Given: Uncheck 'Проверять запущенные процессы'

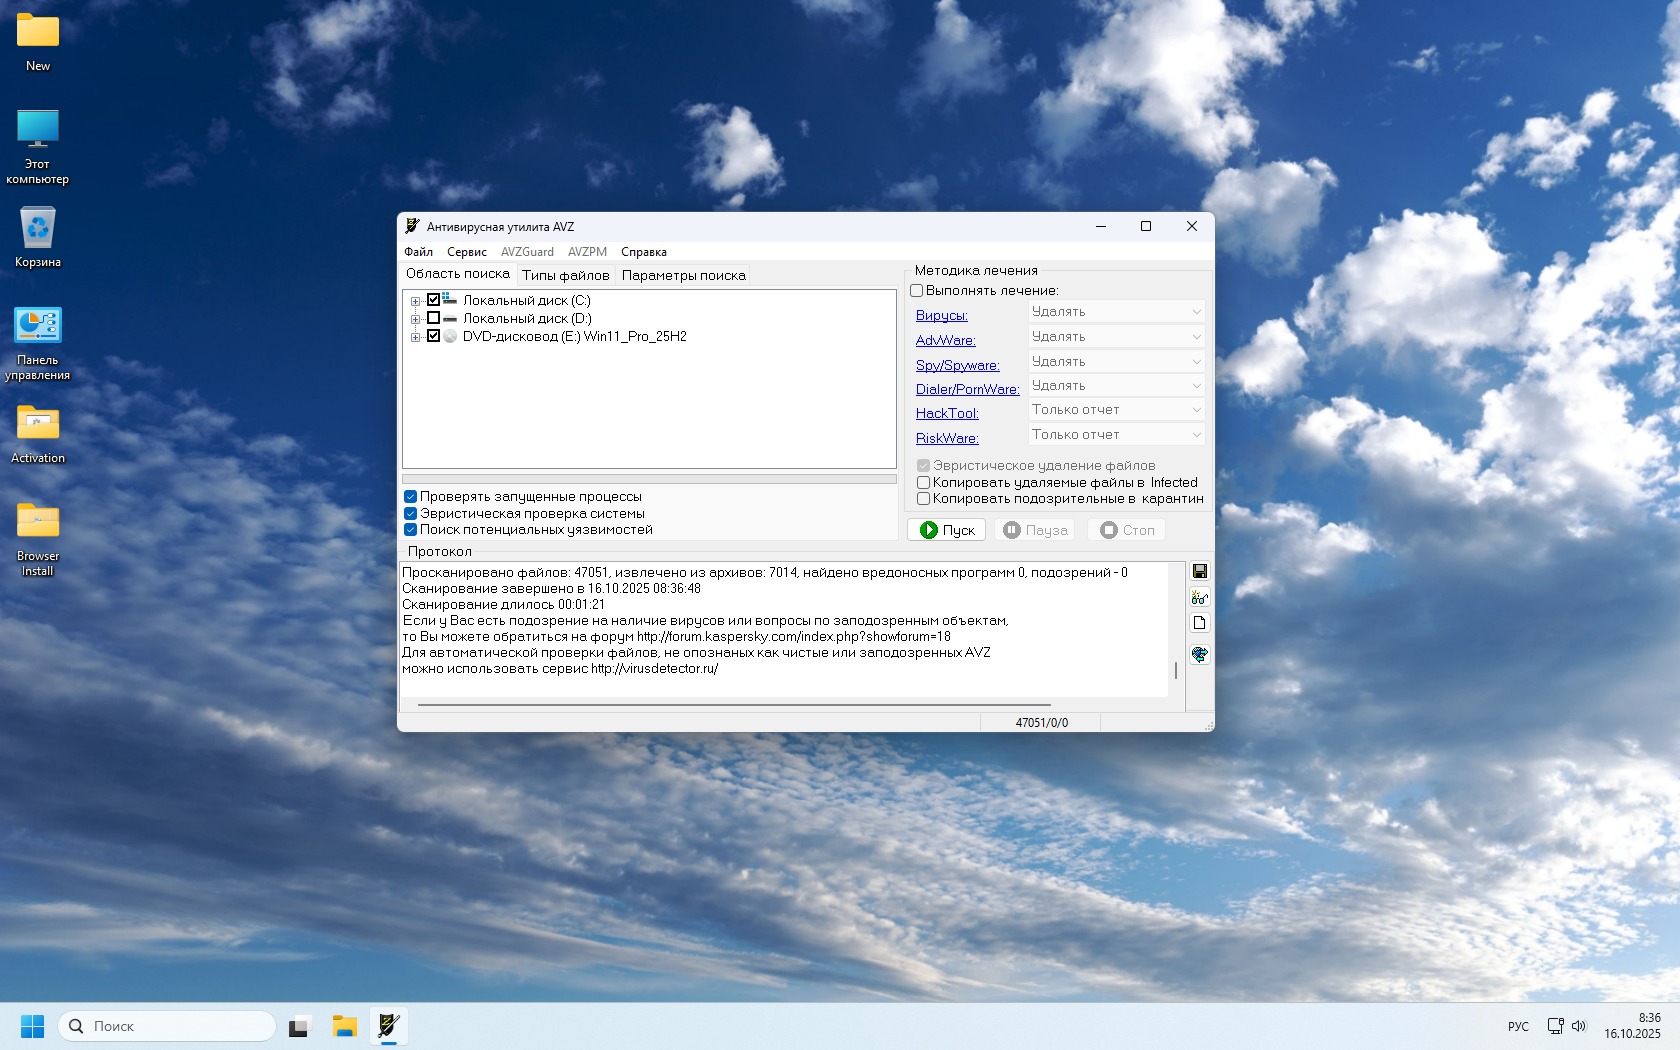Looking at the screenshot, I should coord(410,496).
